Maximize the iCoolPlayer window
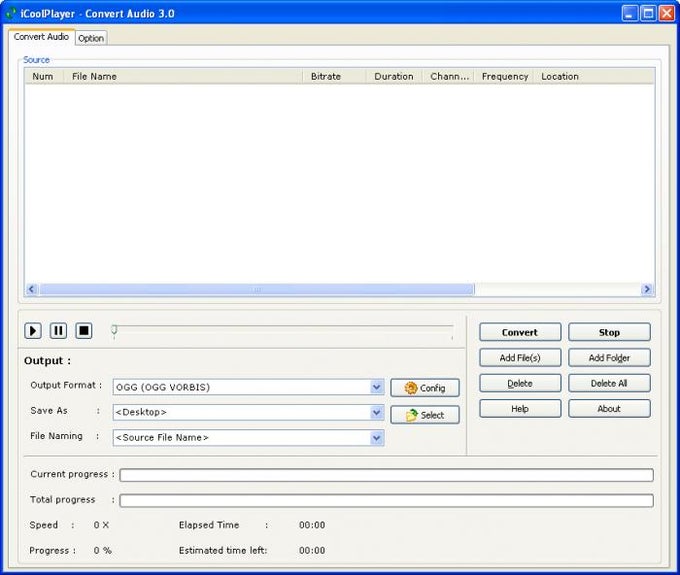 (648, 13)
